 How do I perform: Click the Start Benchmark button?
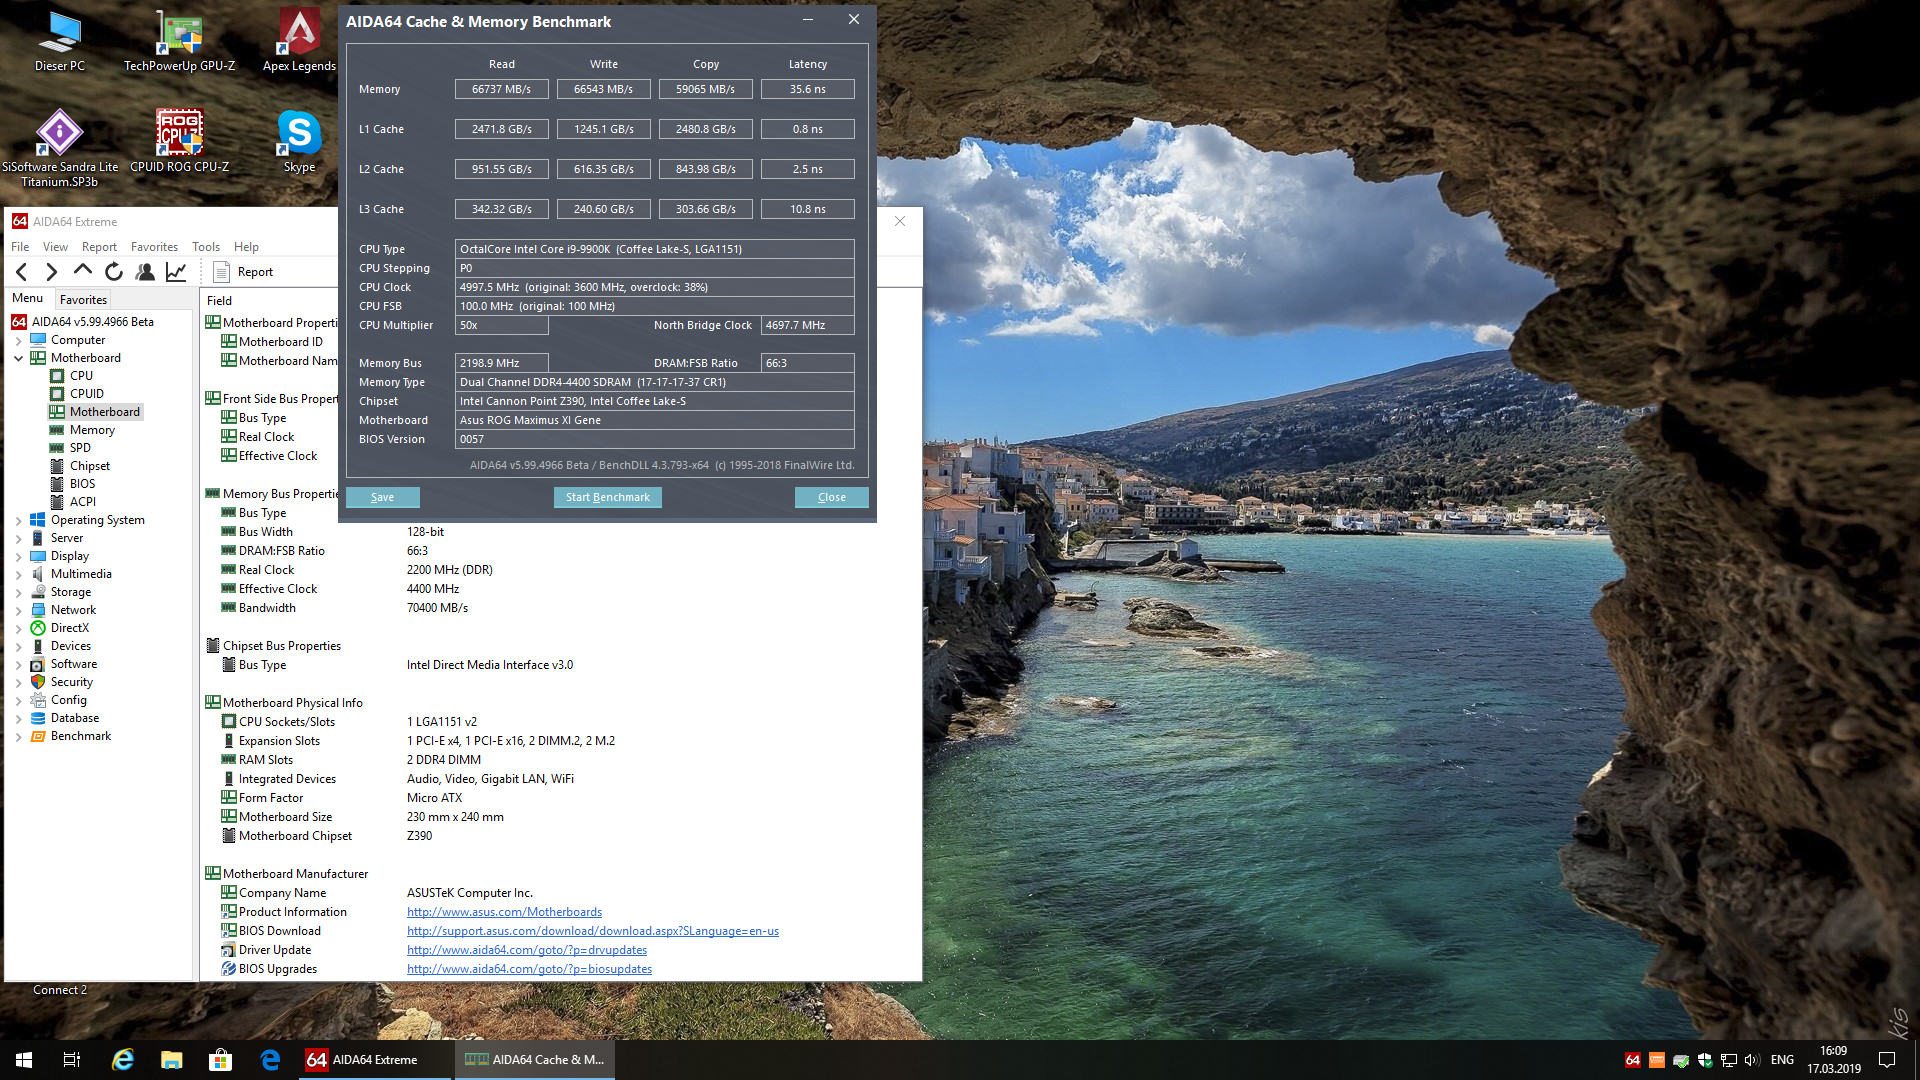pos(607,497)
